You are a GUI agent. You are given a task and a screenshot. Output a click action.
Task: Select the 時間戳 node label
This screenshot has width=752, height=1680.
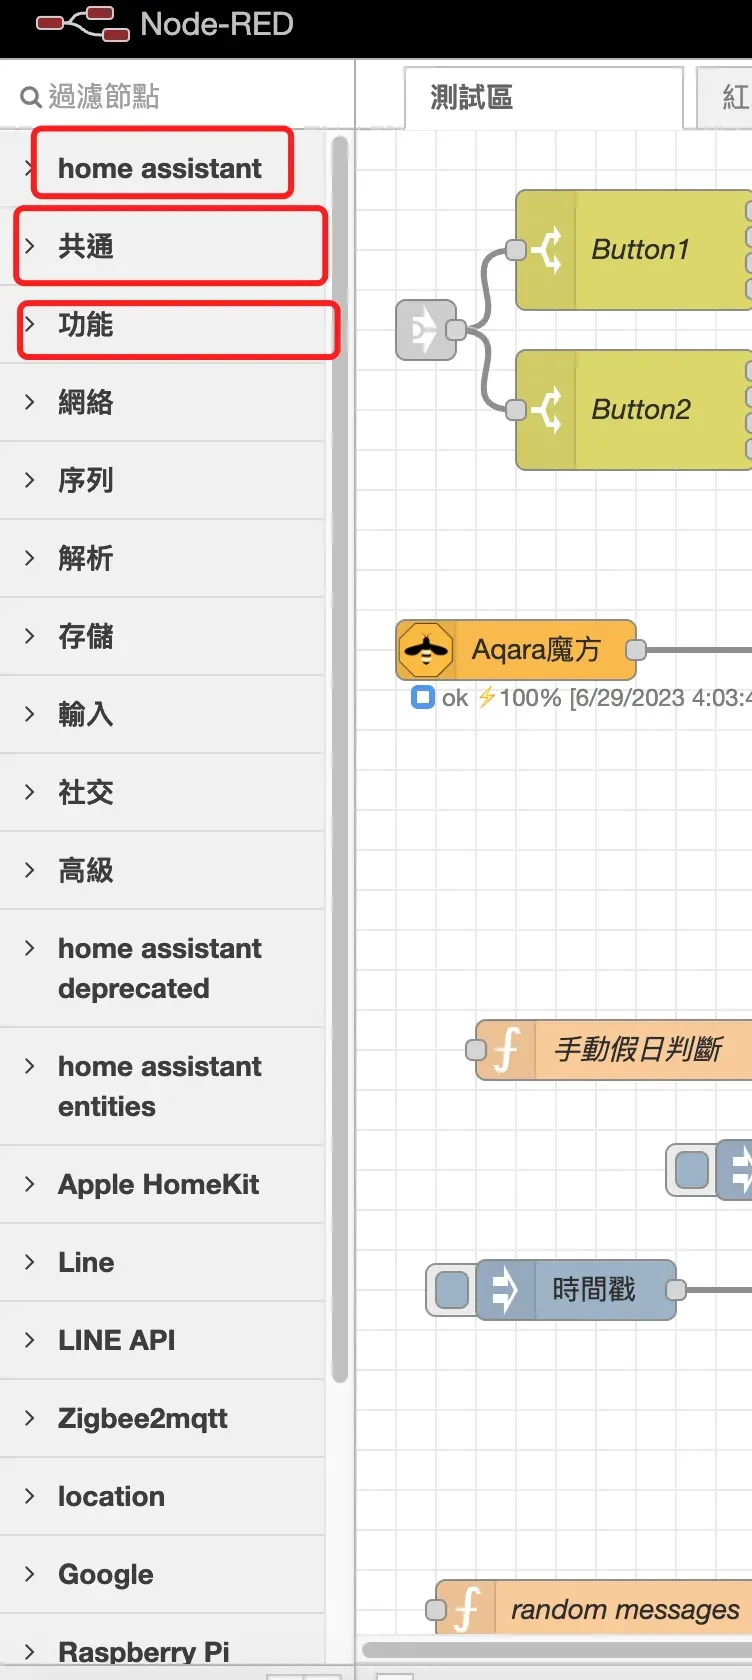tap(594, 1289)
